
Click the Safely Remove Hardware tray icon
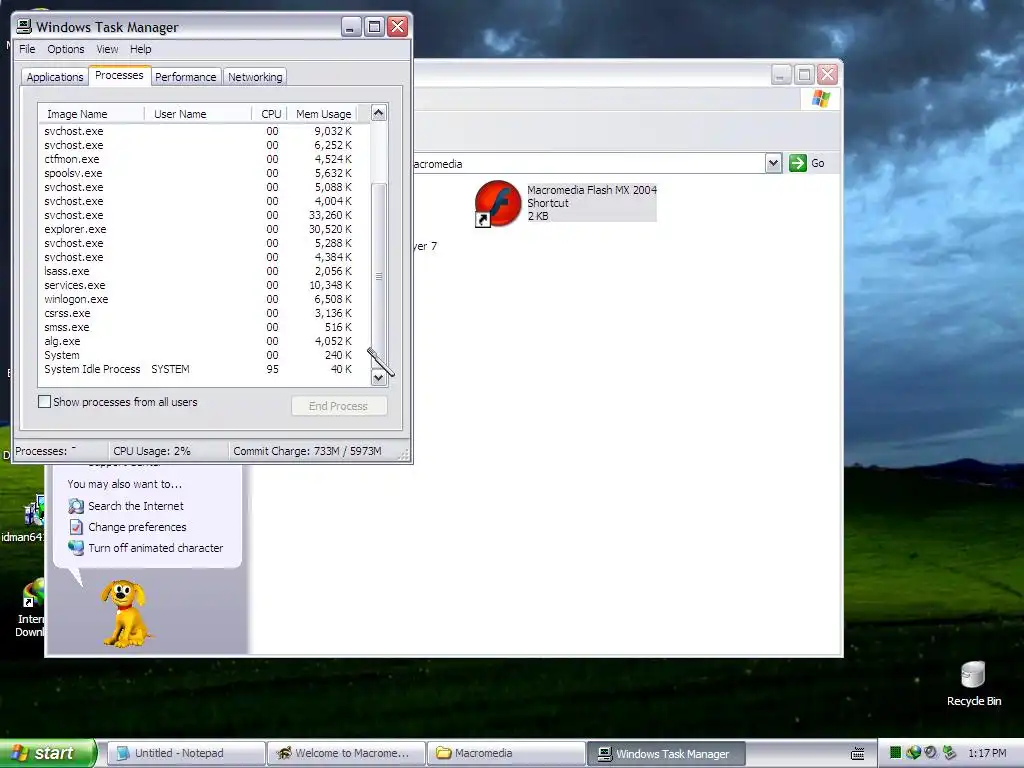949,753
